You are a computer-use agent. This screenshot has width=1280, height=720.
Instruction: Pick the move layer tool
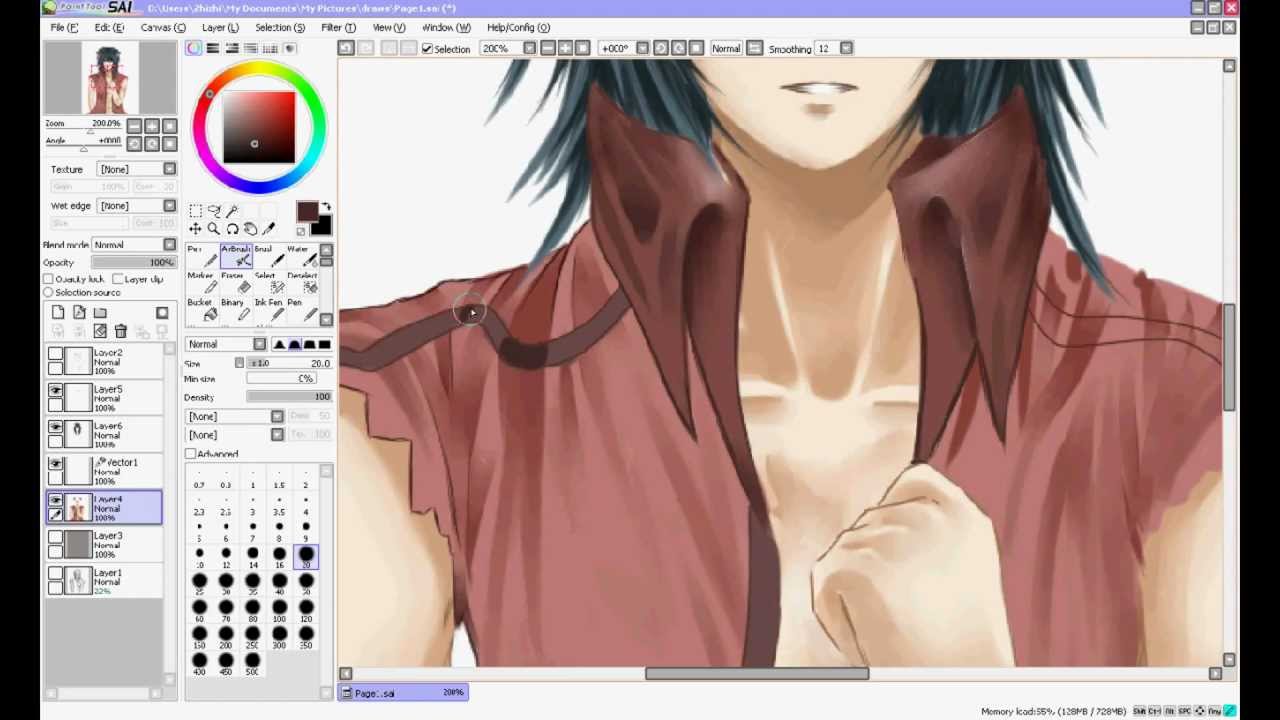tap(195, 229)
